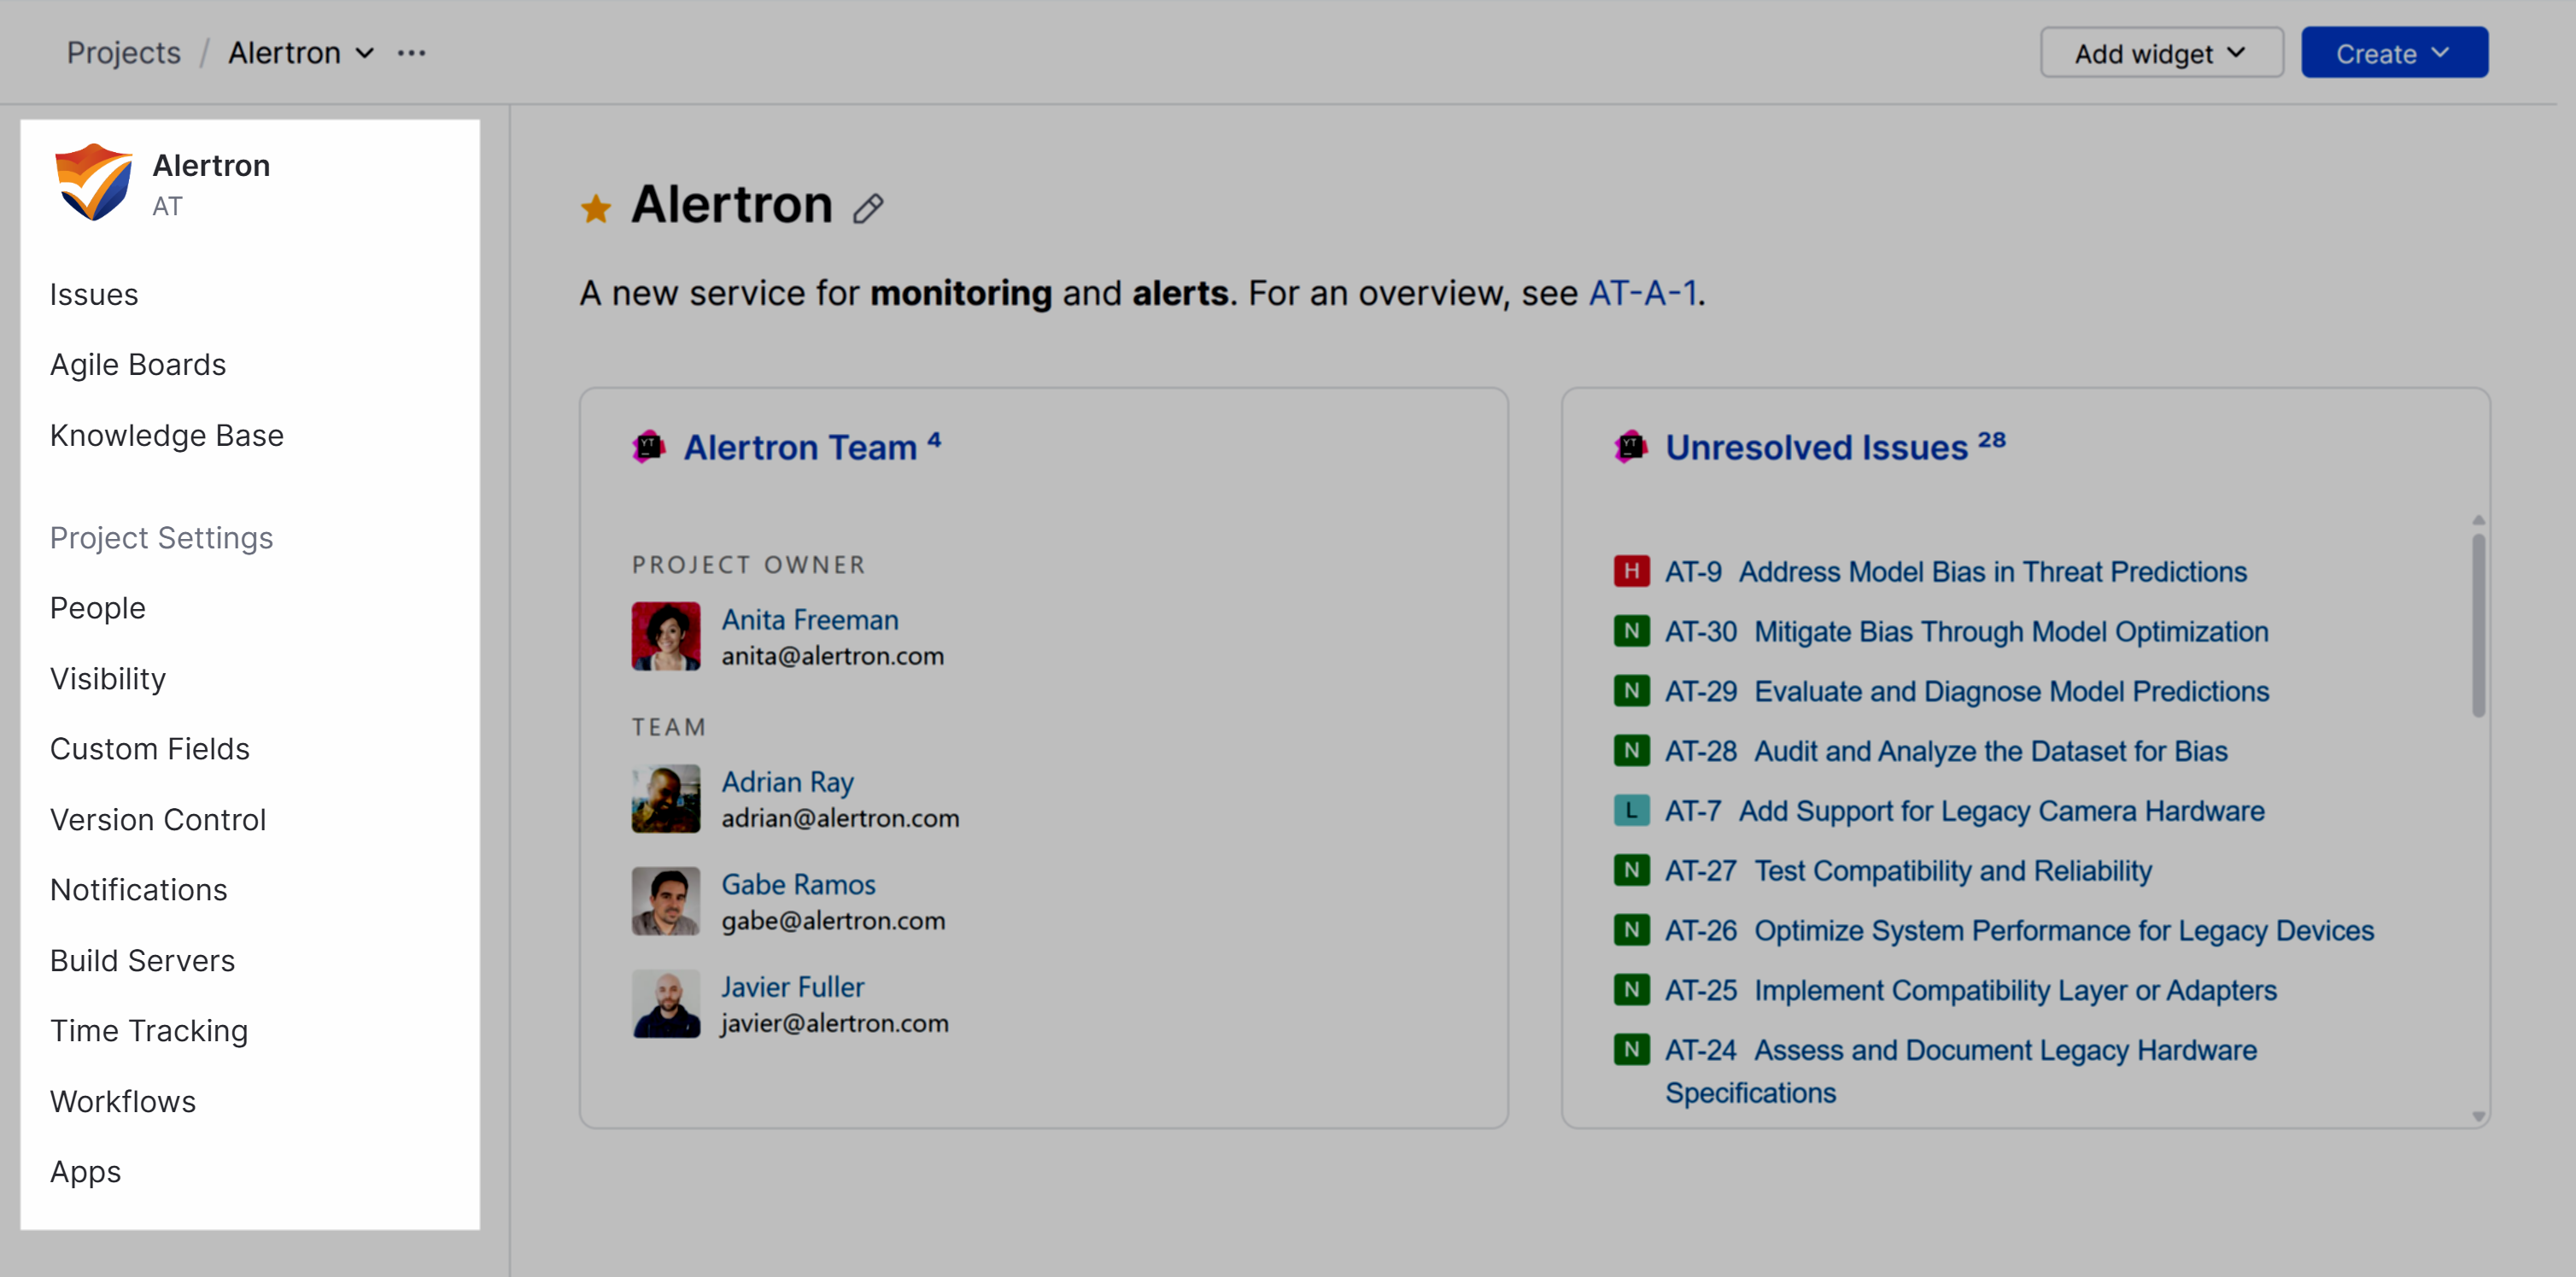Click the YouTrack icon beside Alertron Team
This screenshot has height=1277, width=2576.
click(649, 447)
